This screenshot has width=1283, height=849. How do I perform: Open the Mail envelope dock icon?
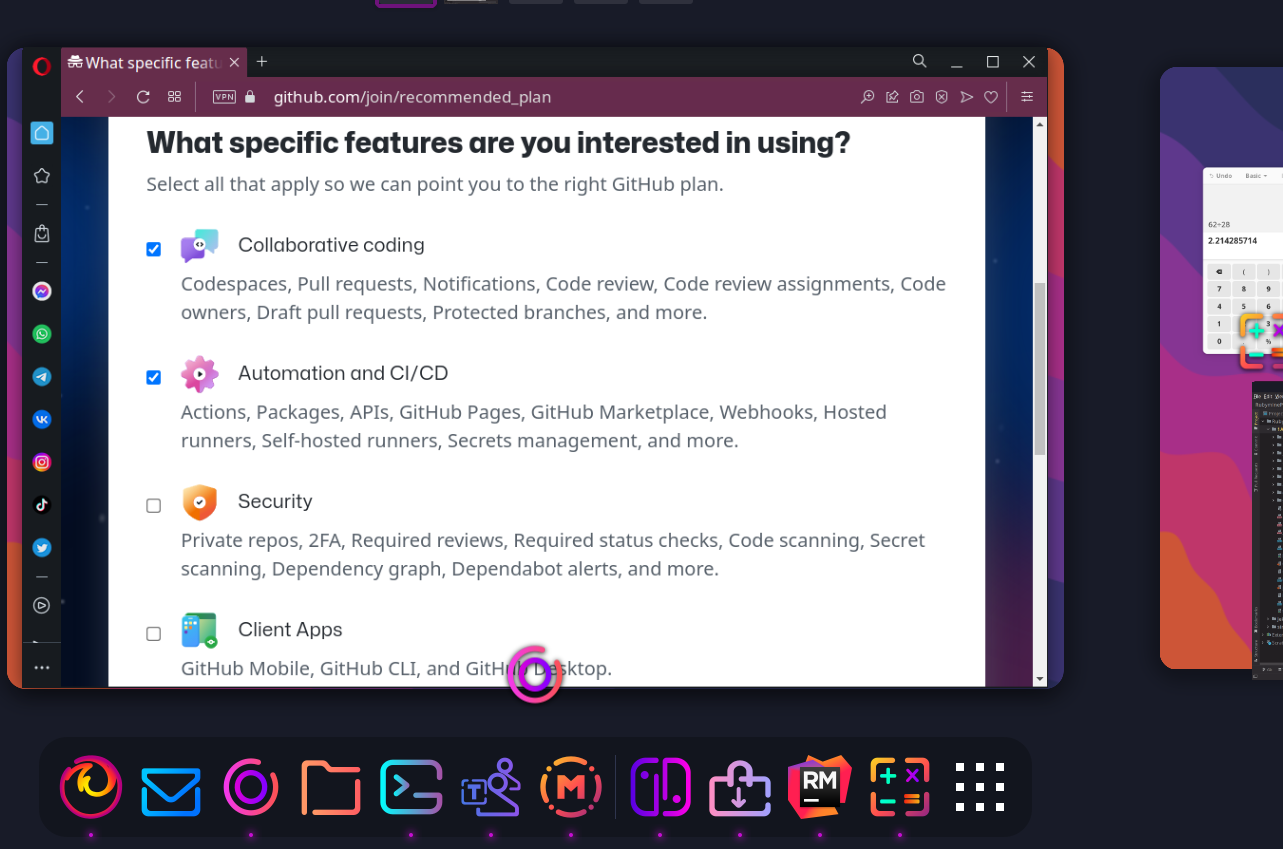tap(171, 790)
